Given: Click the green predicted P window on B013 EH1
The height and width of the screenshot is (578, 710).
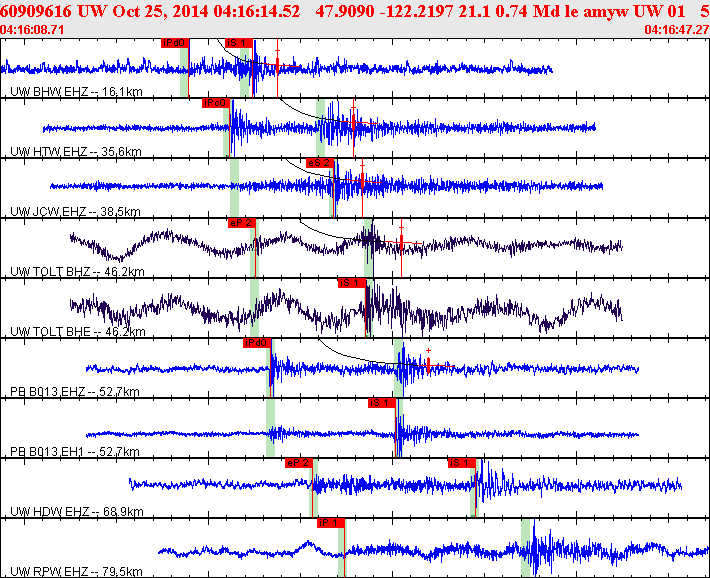Looking at the screenshot, I should [270, 428].
